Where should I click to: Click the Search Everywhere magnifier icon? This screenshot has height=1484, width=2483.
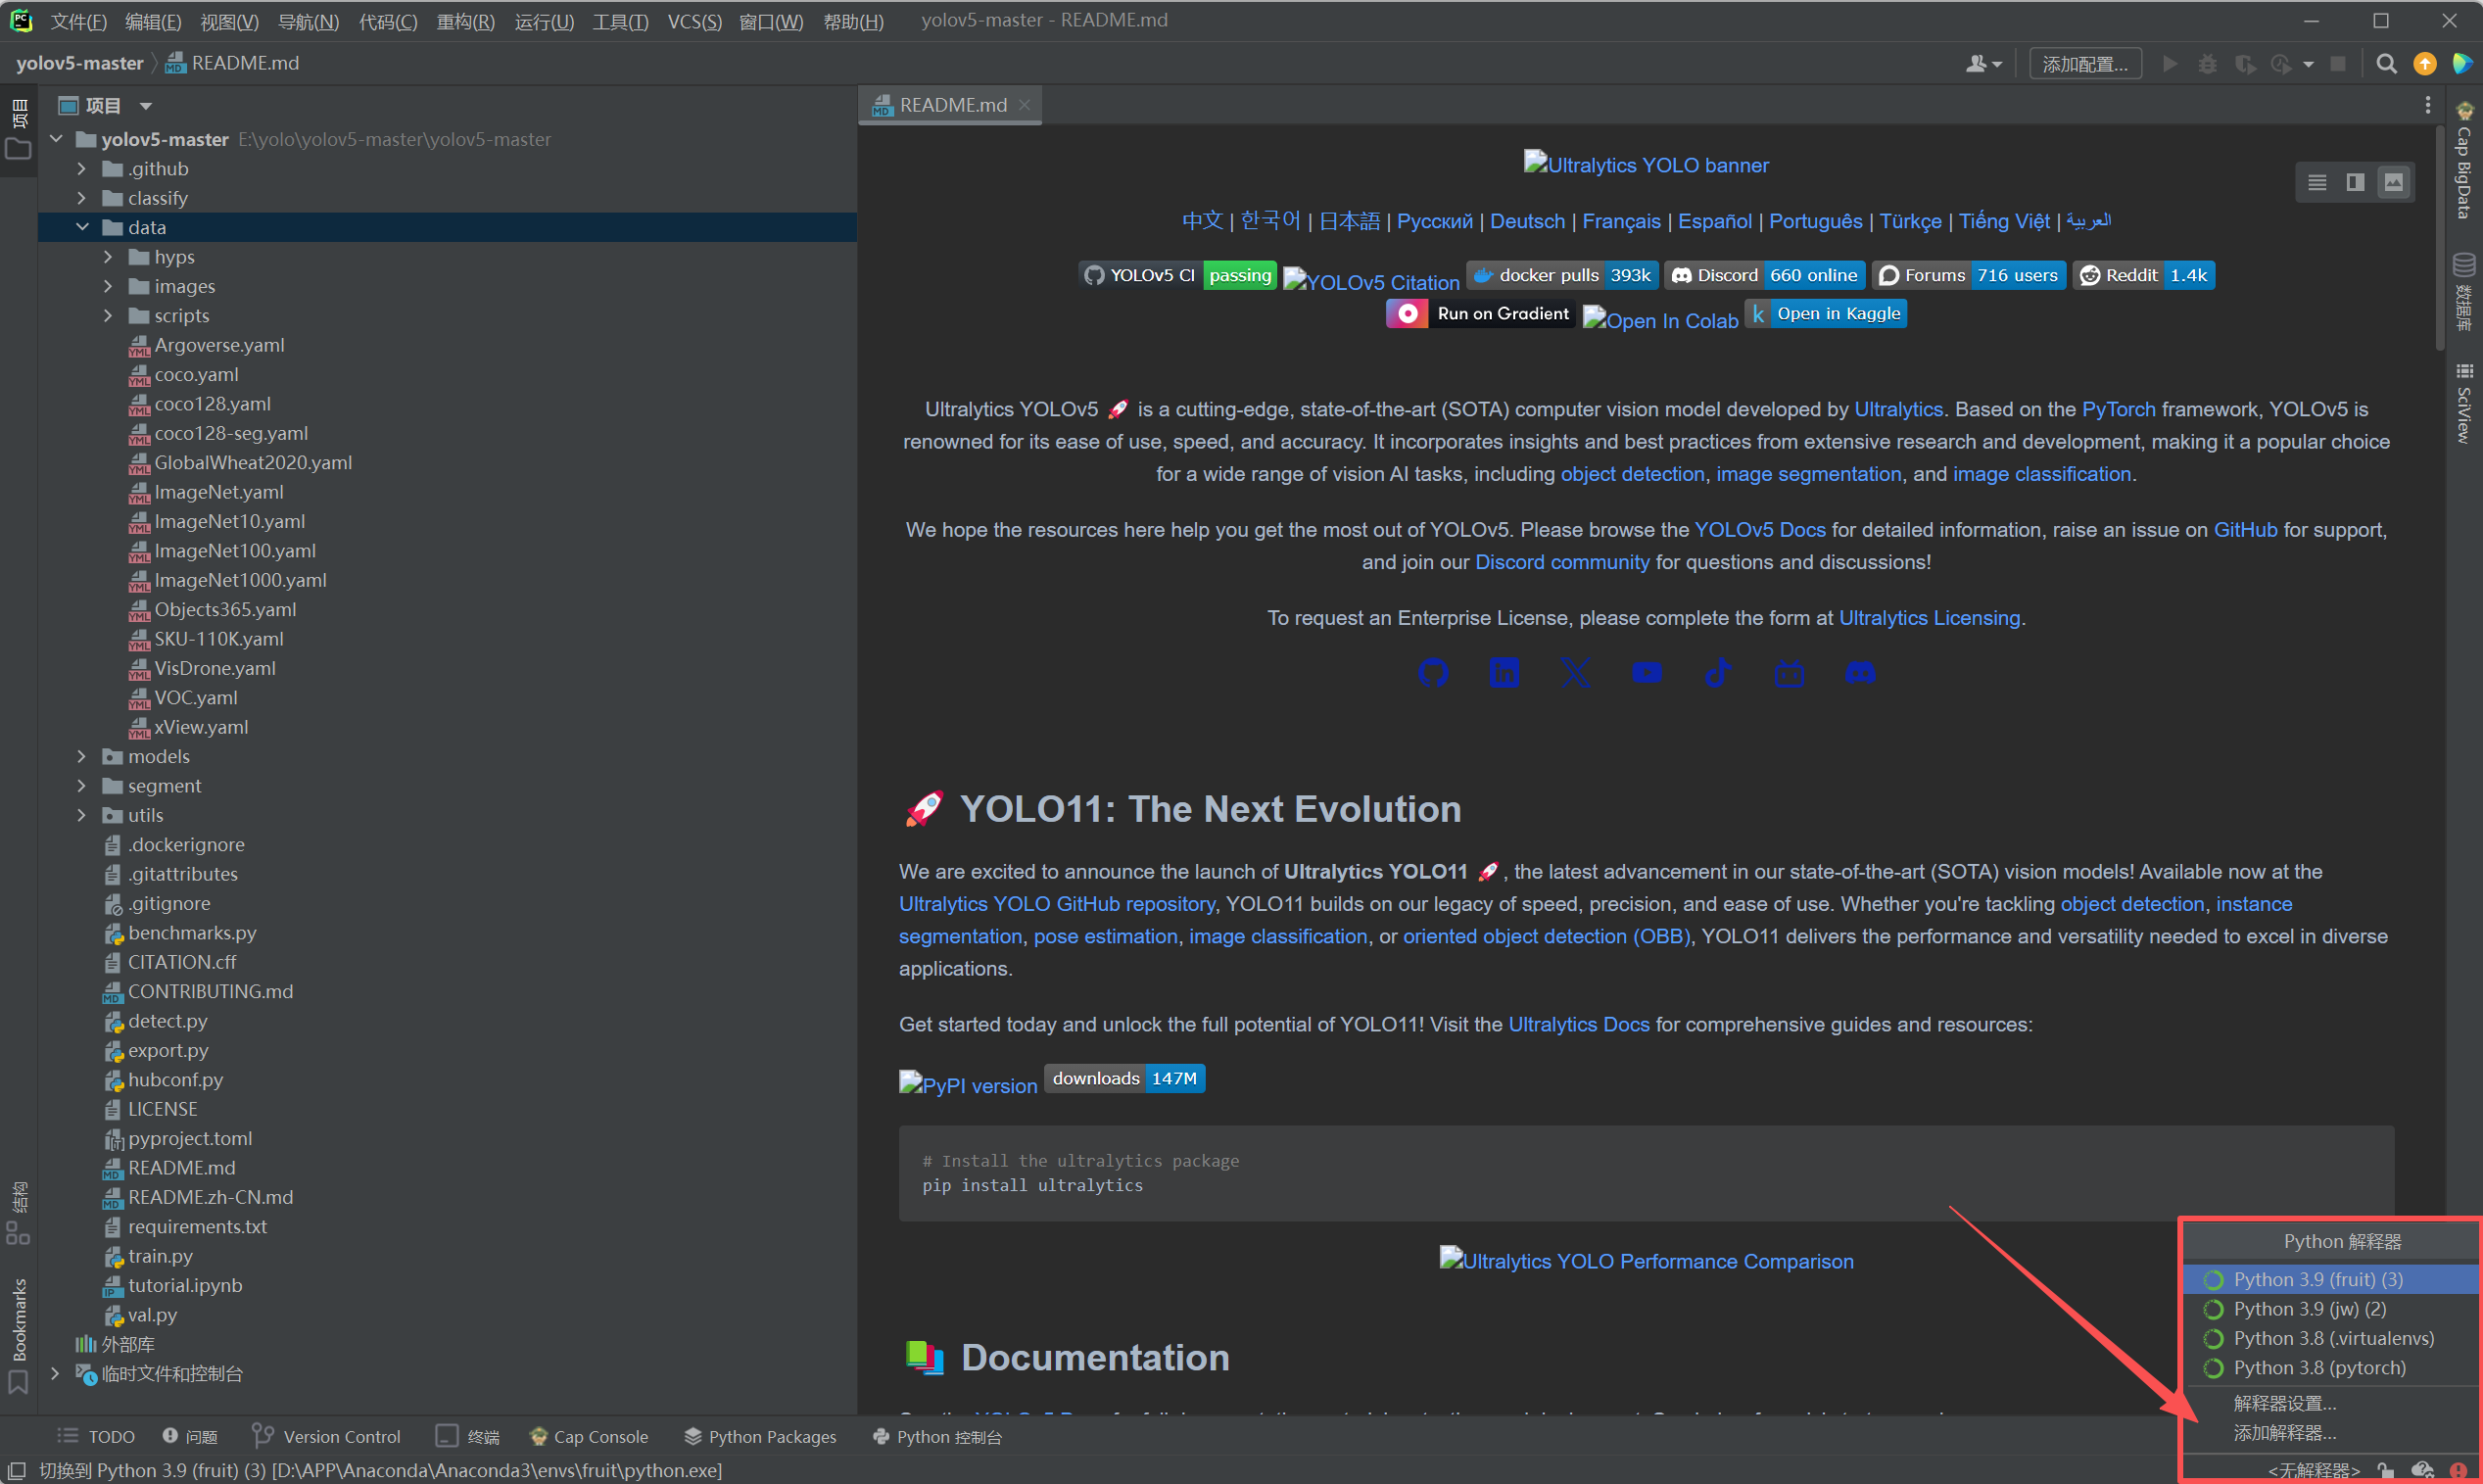(2386, 64)
